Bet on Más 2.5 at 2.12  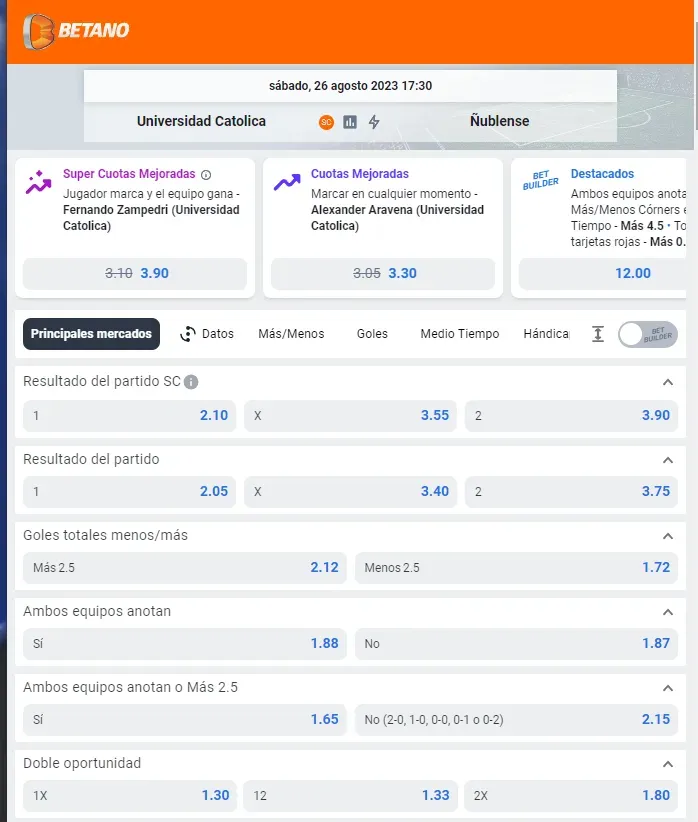coord(185,568)
